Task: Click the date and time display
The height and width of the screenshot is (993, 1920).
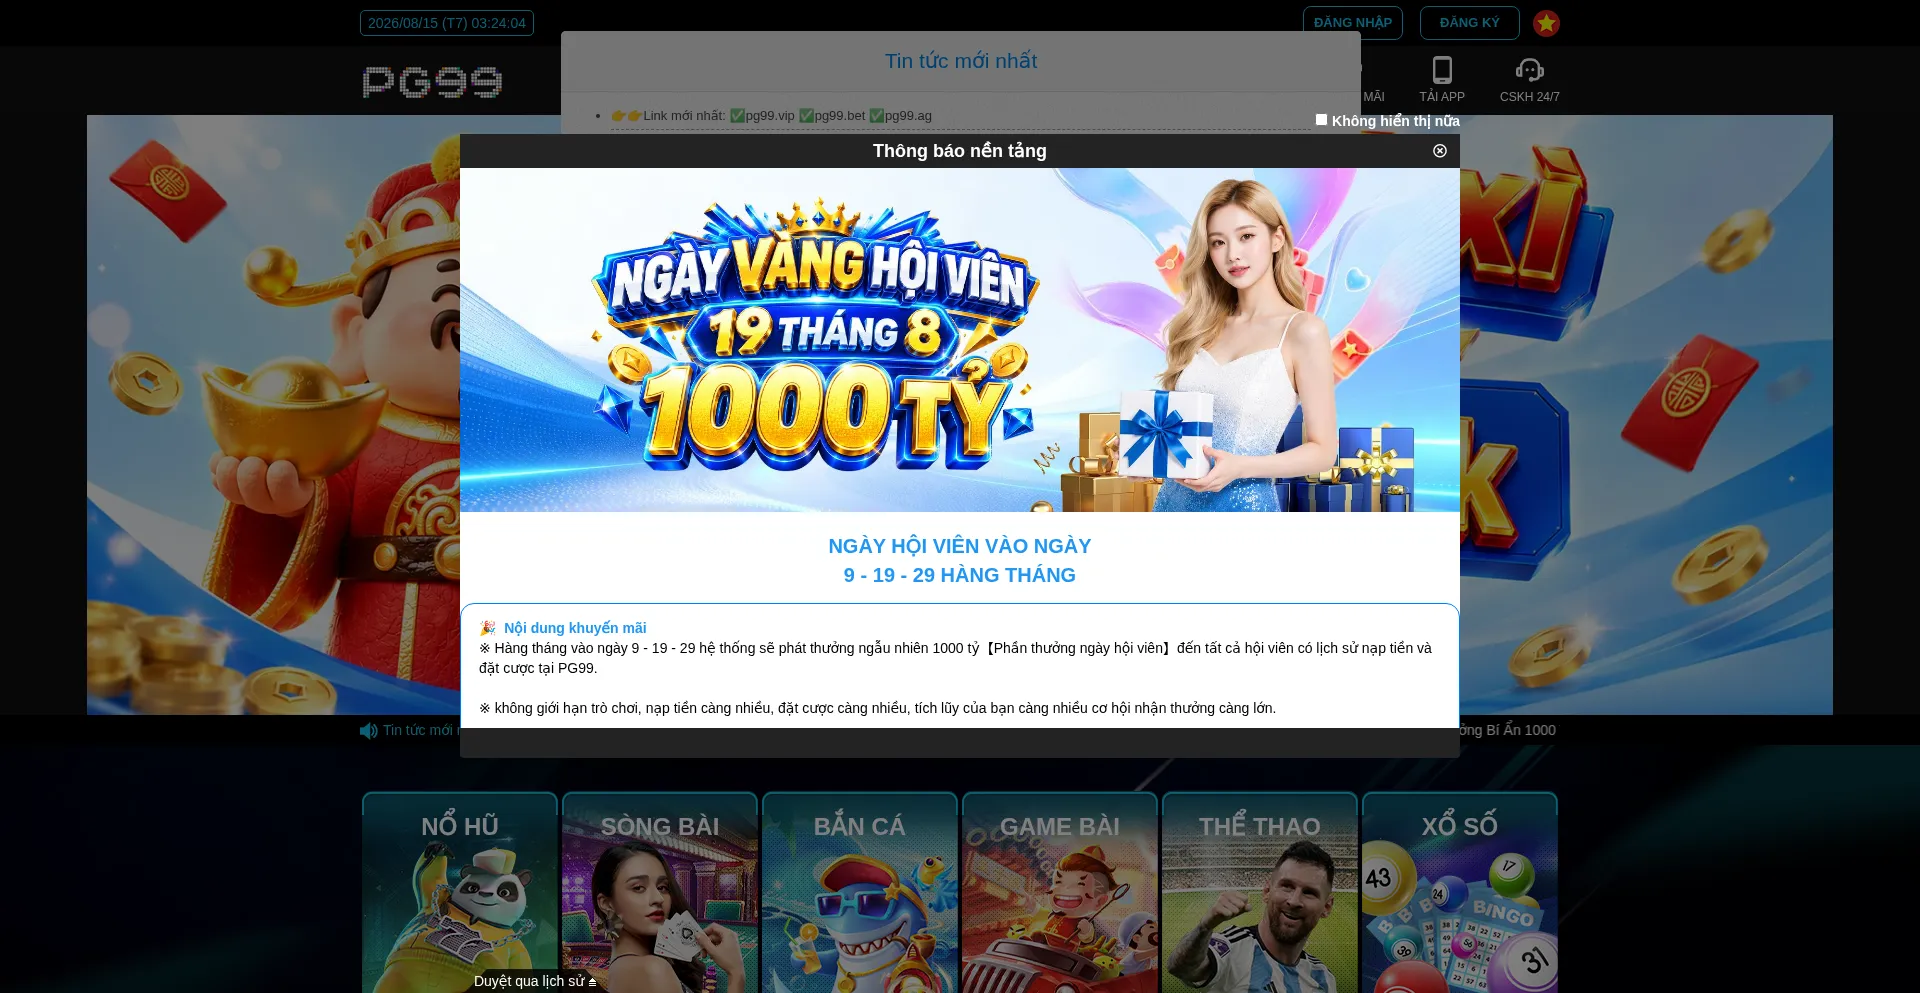Action: [x=447, y=23]
